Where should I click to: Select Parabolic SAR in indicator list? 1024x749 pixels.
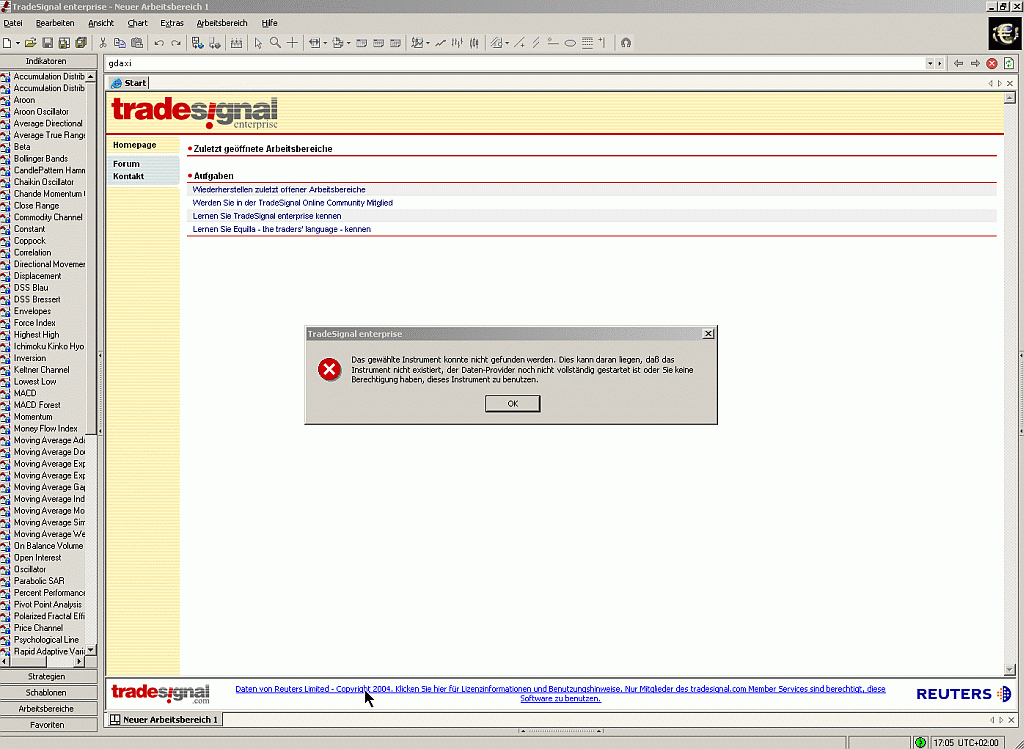[x=39, y=581]
